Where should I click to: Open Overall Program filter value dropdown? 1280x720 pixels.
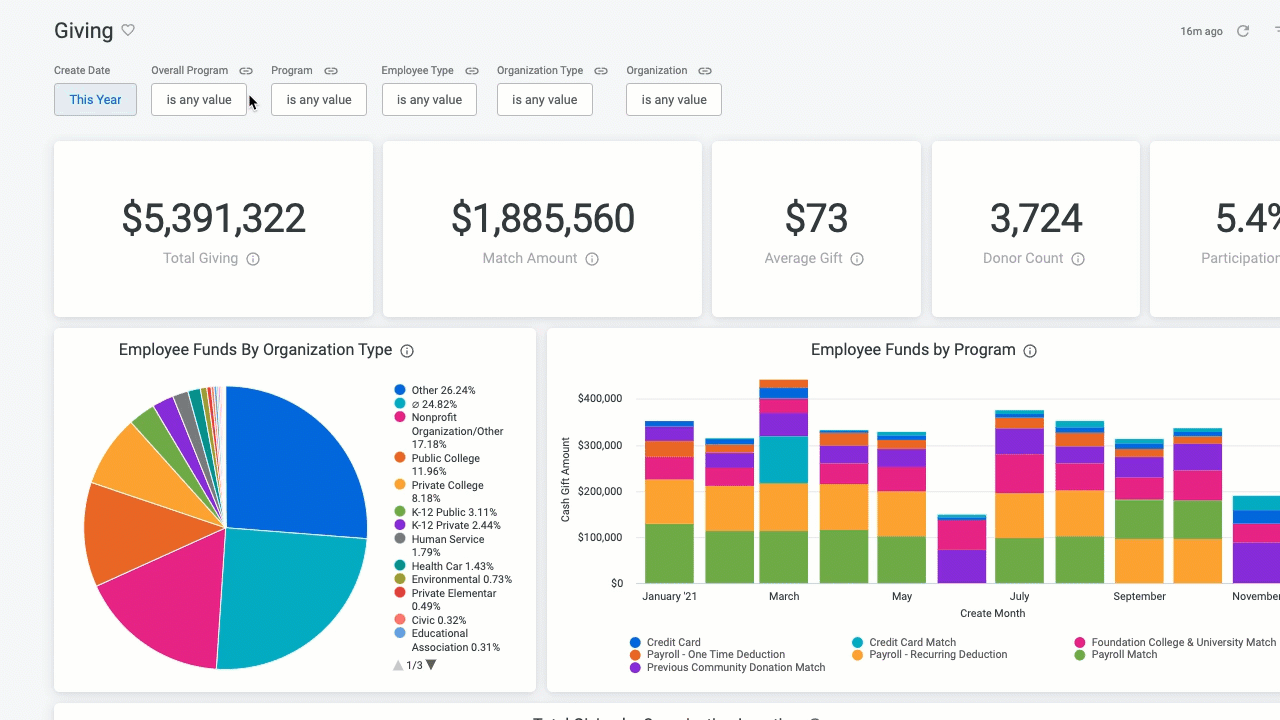(x=199, y=99)
